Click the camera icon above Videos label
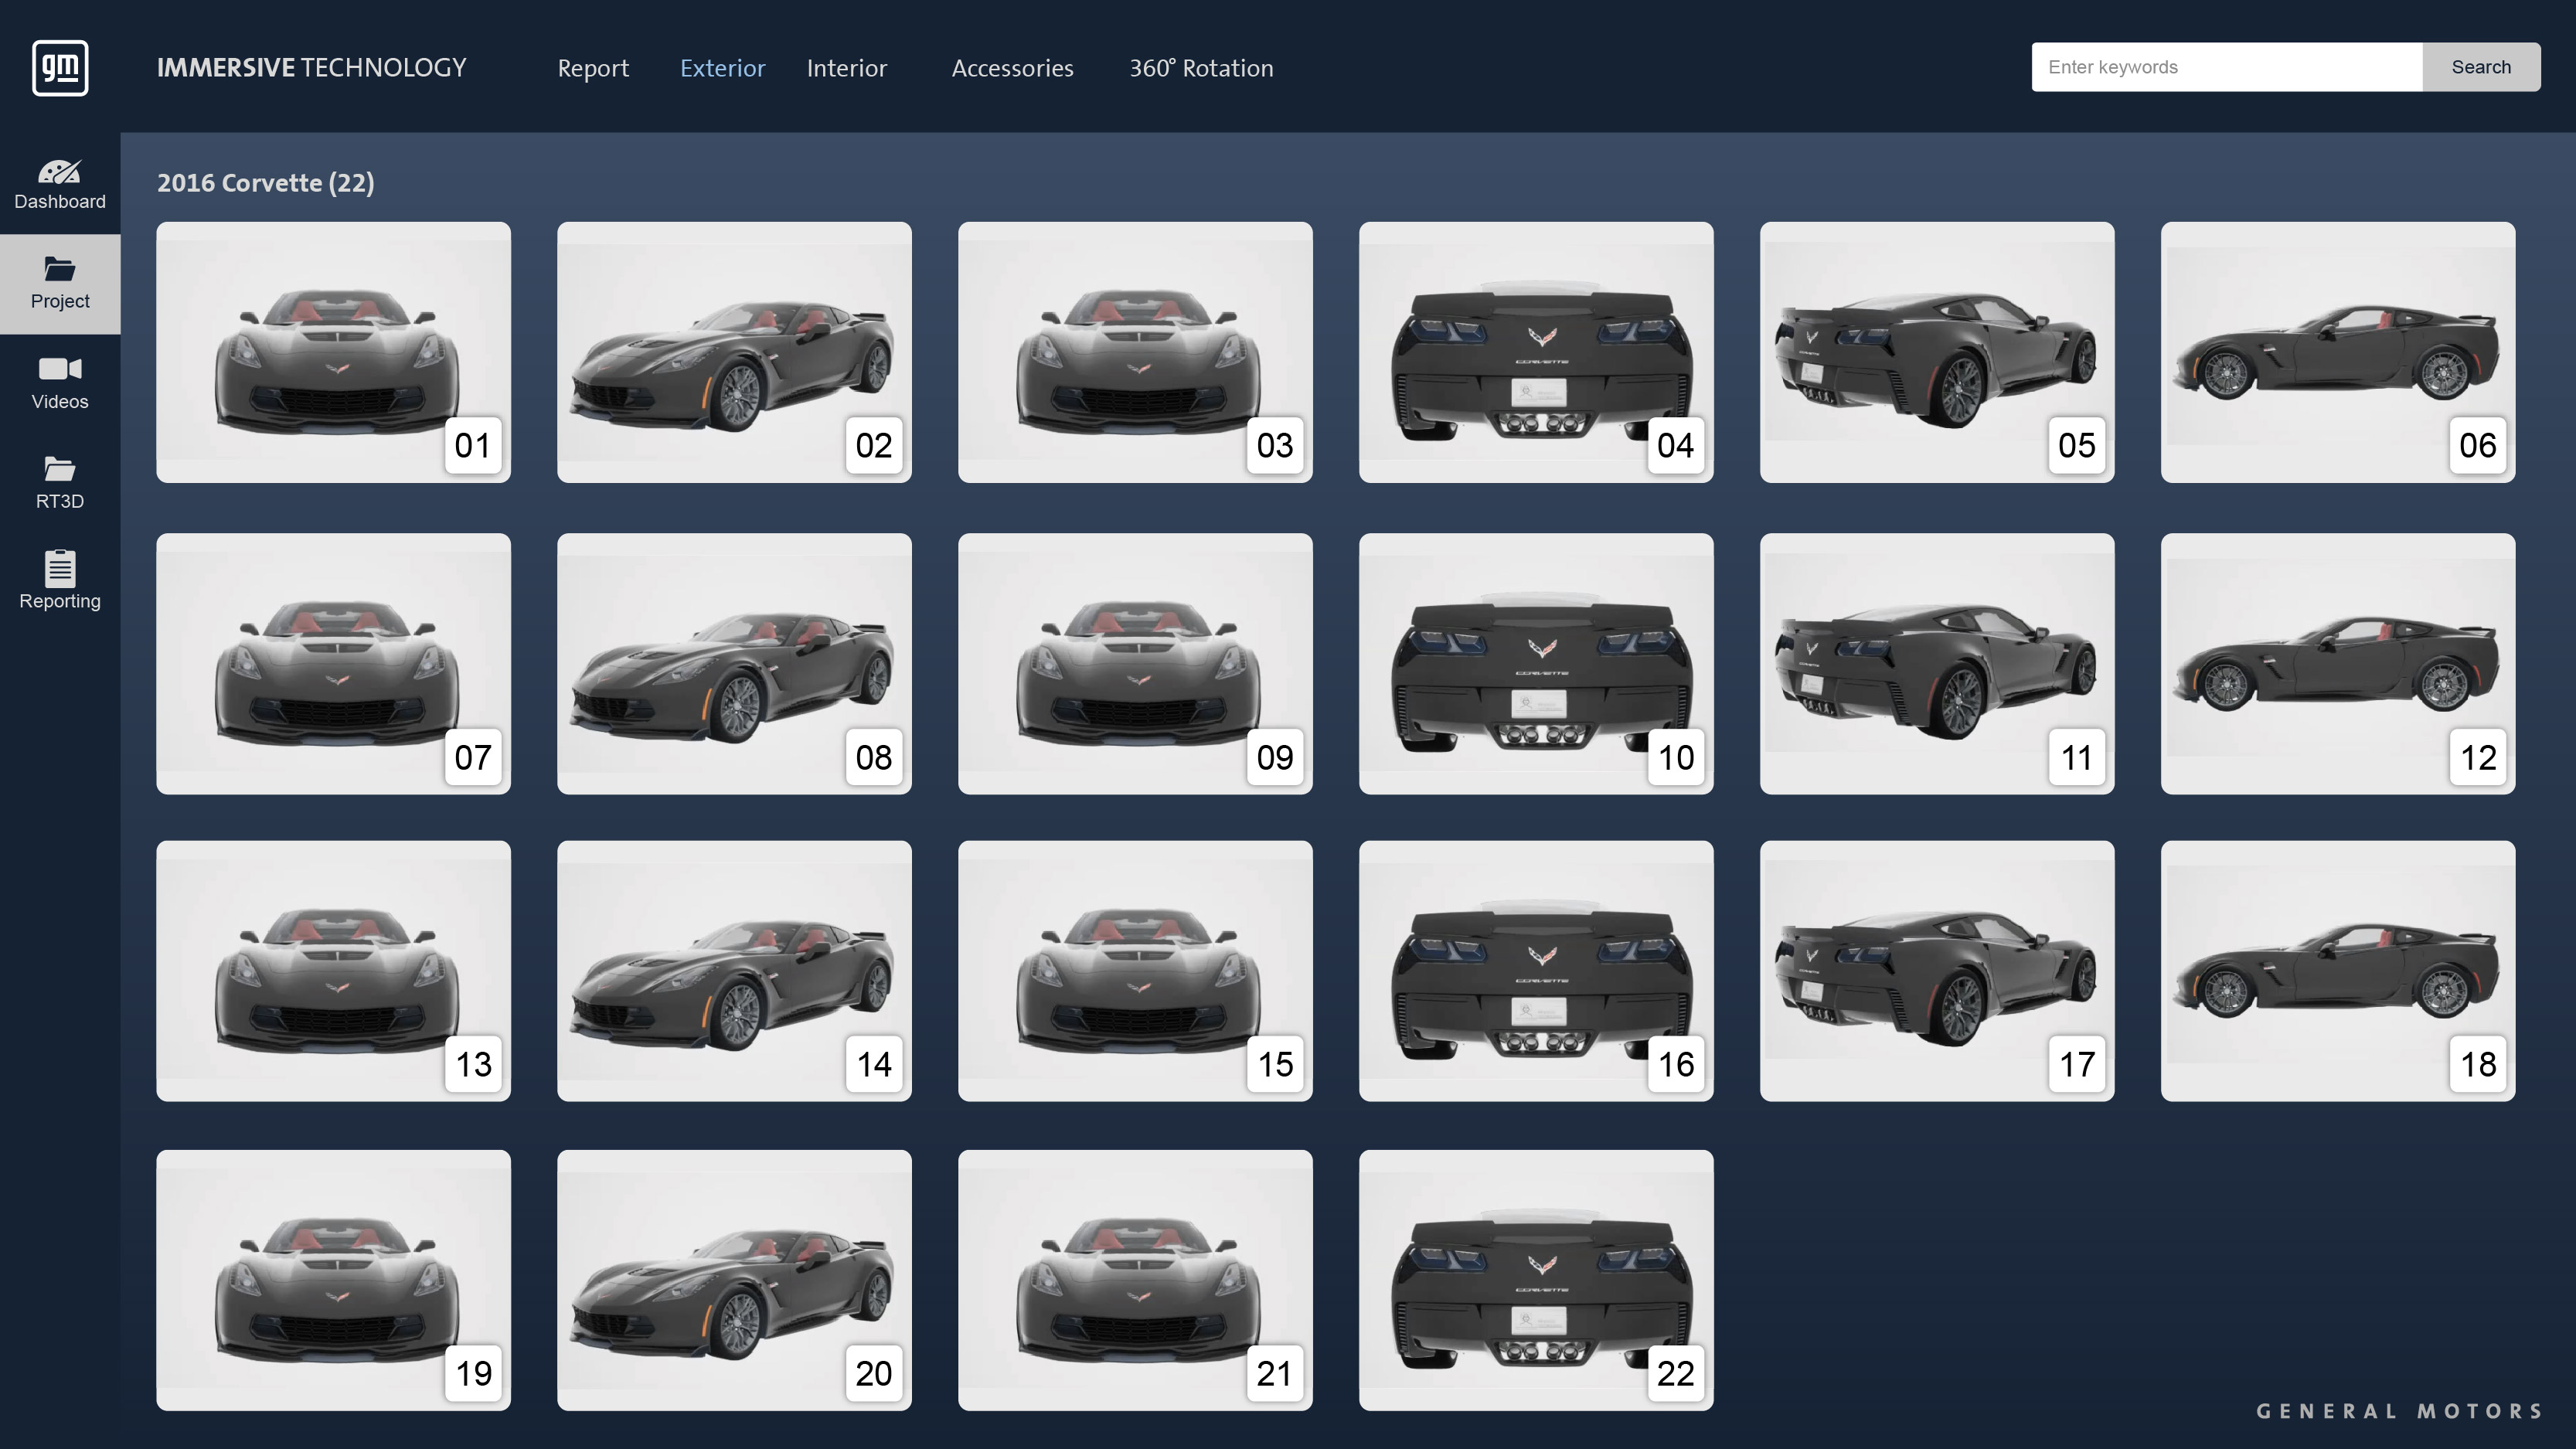The width and height of the screenshot is (2576, 1449). pyautogui.click(x=60, y=368)
